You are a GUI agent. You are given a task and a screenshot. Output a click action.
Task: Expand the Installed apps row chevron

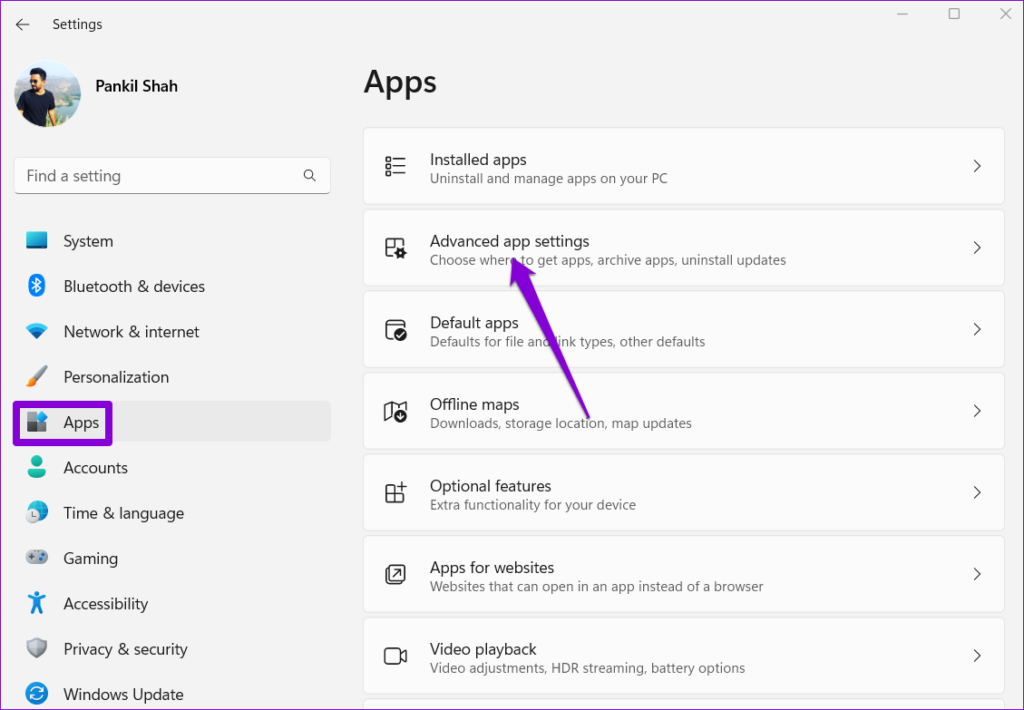pyautogui.click(x=977, y=166)
